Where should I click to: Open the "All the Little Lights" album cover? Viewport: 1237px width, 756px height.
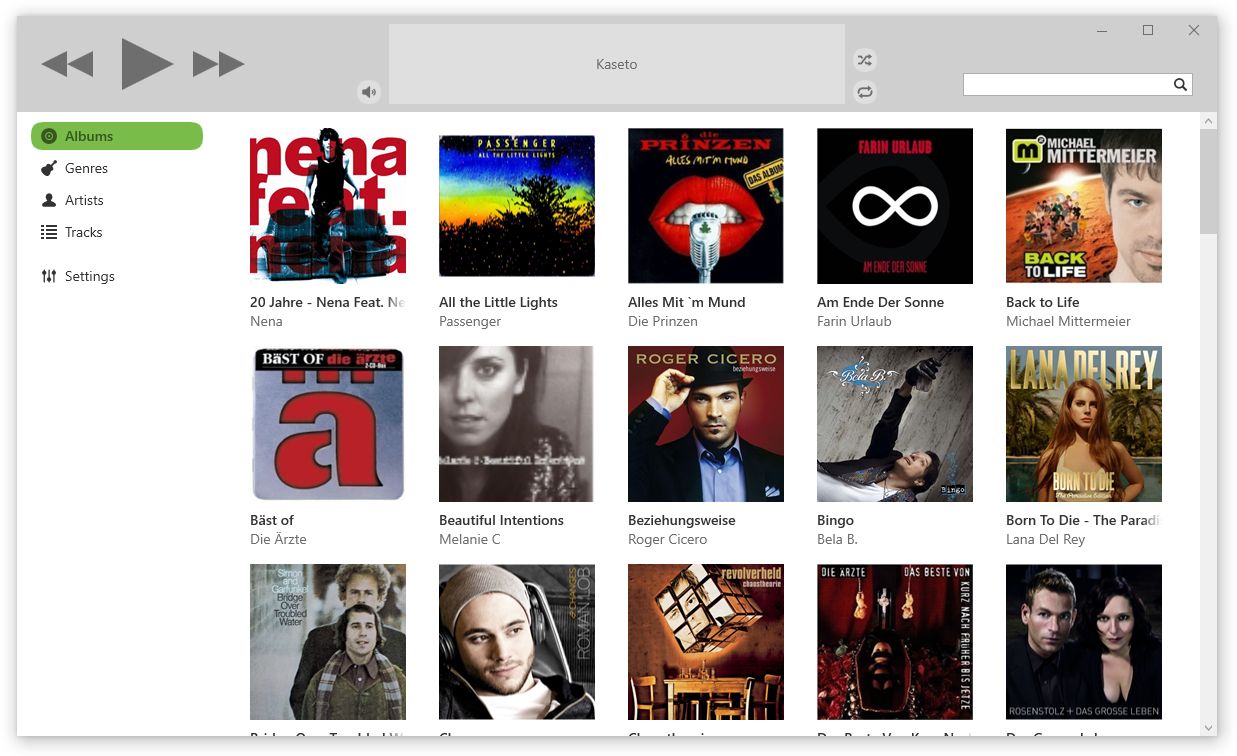[x=517, y=205]
